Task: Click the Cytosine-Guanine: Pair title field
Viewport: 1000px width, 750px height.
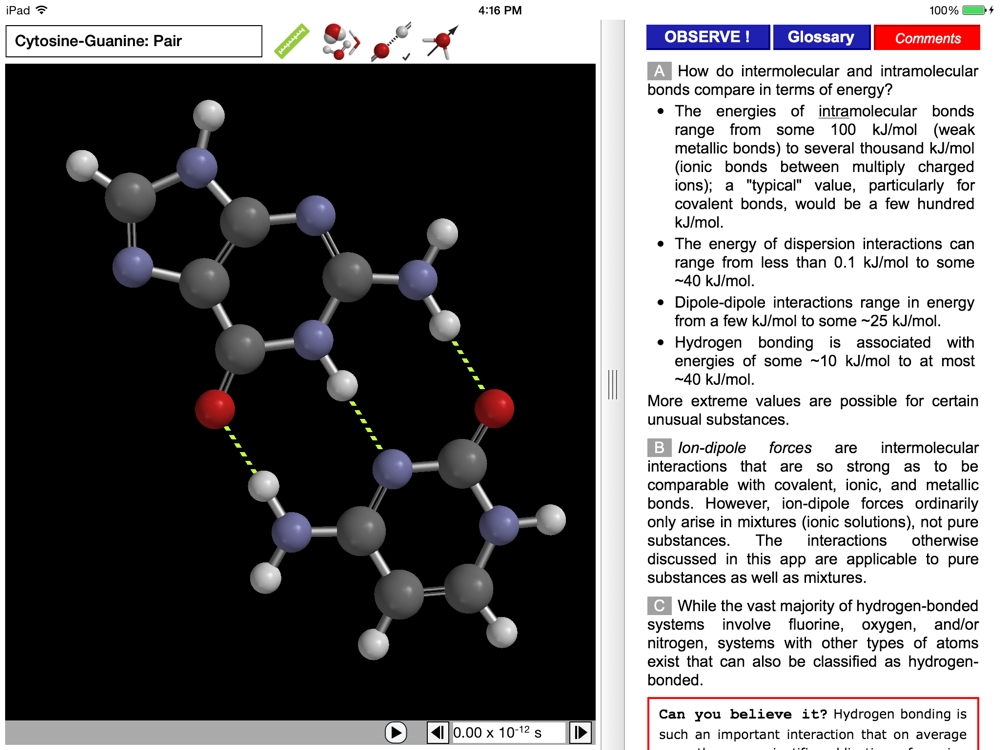Action: pyautogui.click(x=134, y=42)
